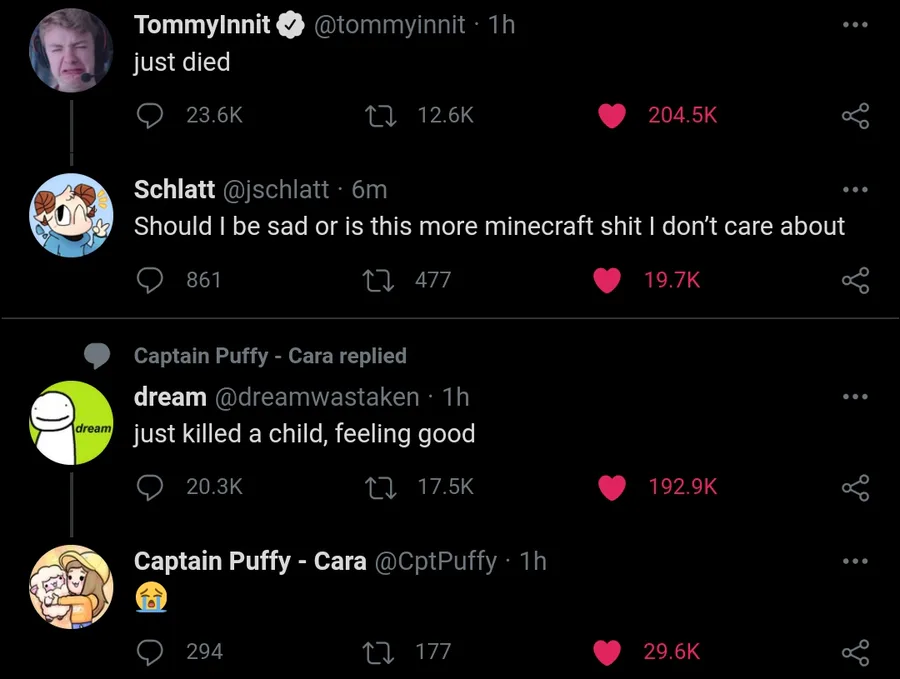
Task: Retweet Schlatt's minecraft tweet
Action: tap(380, 281)
